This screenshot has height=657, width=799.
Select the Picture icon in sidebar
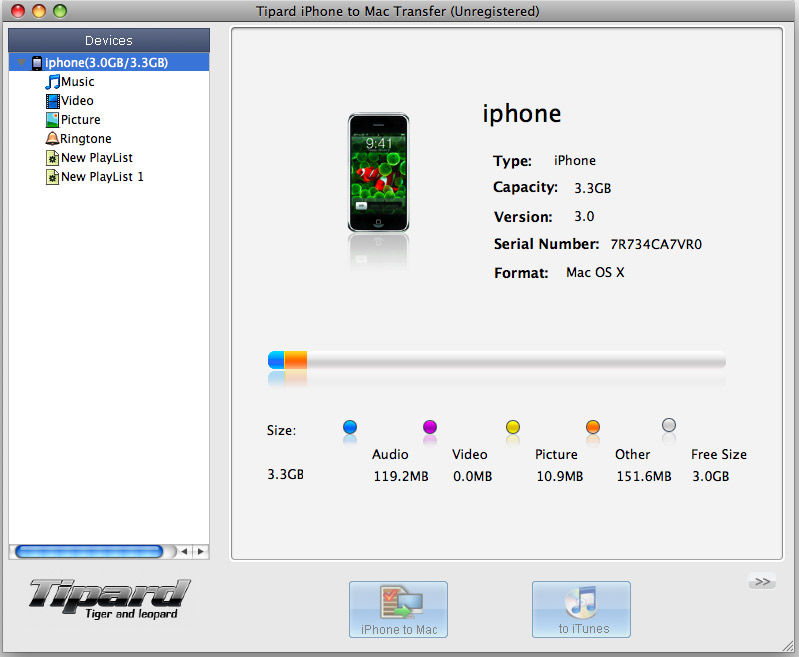pos(52,120)
